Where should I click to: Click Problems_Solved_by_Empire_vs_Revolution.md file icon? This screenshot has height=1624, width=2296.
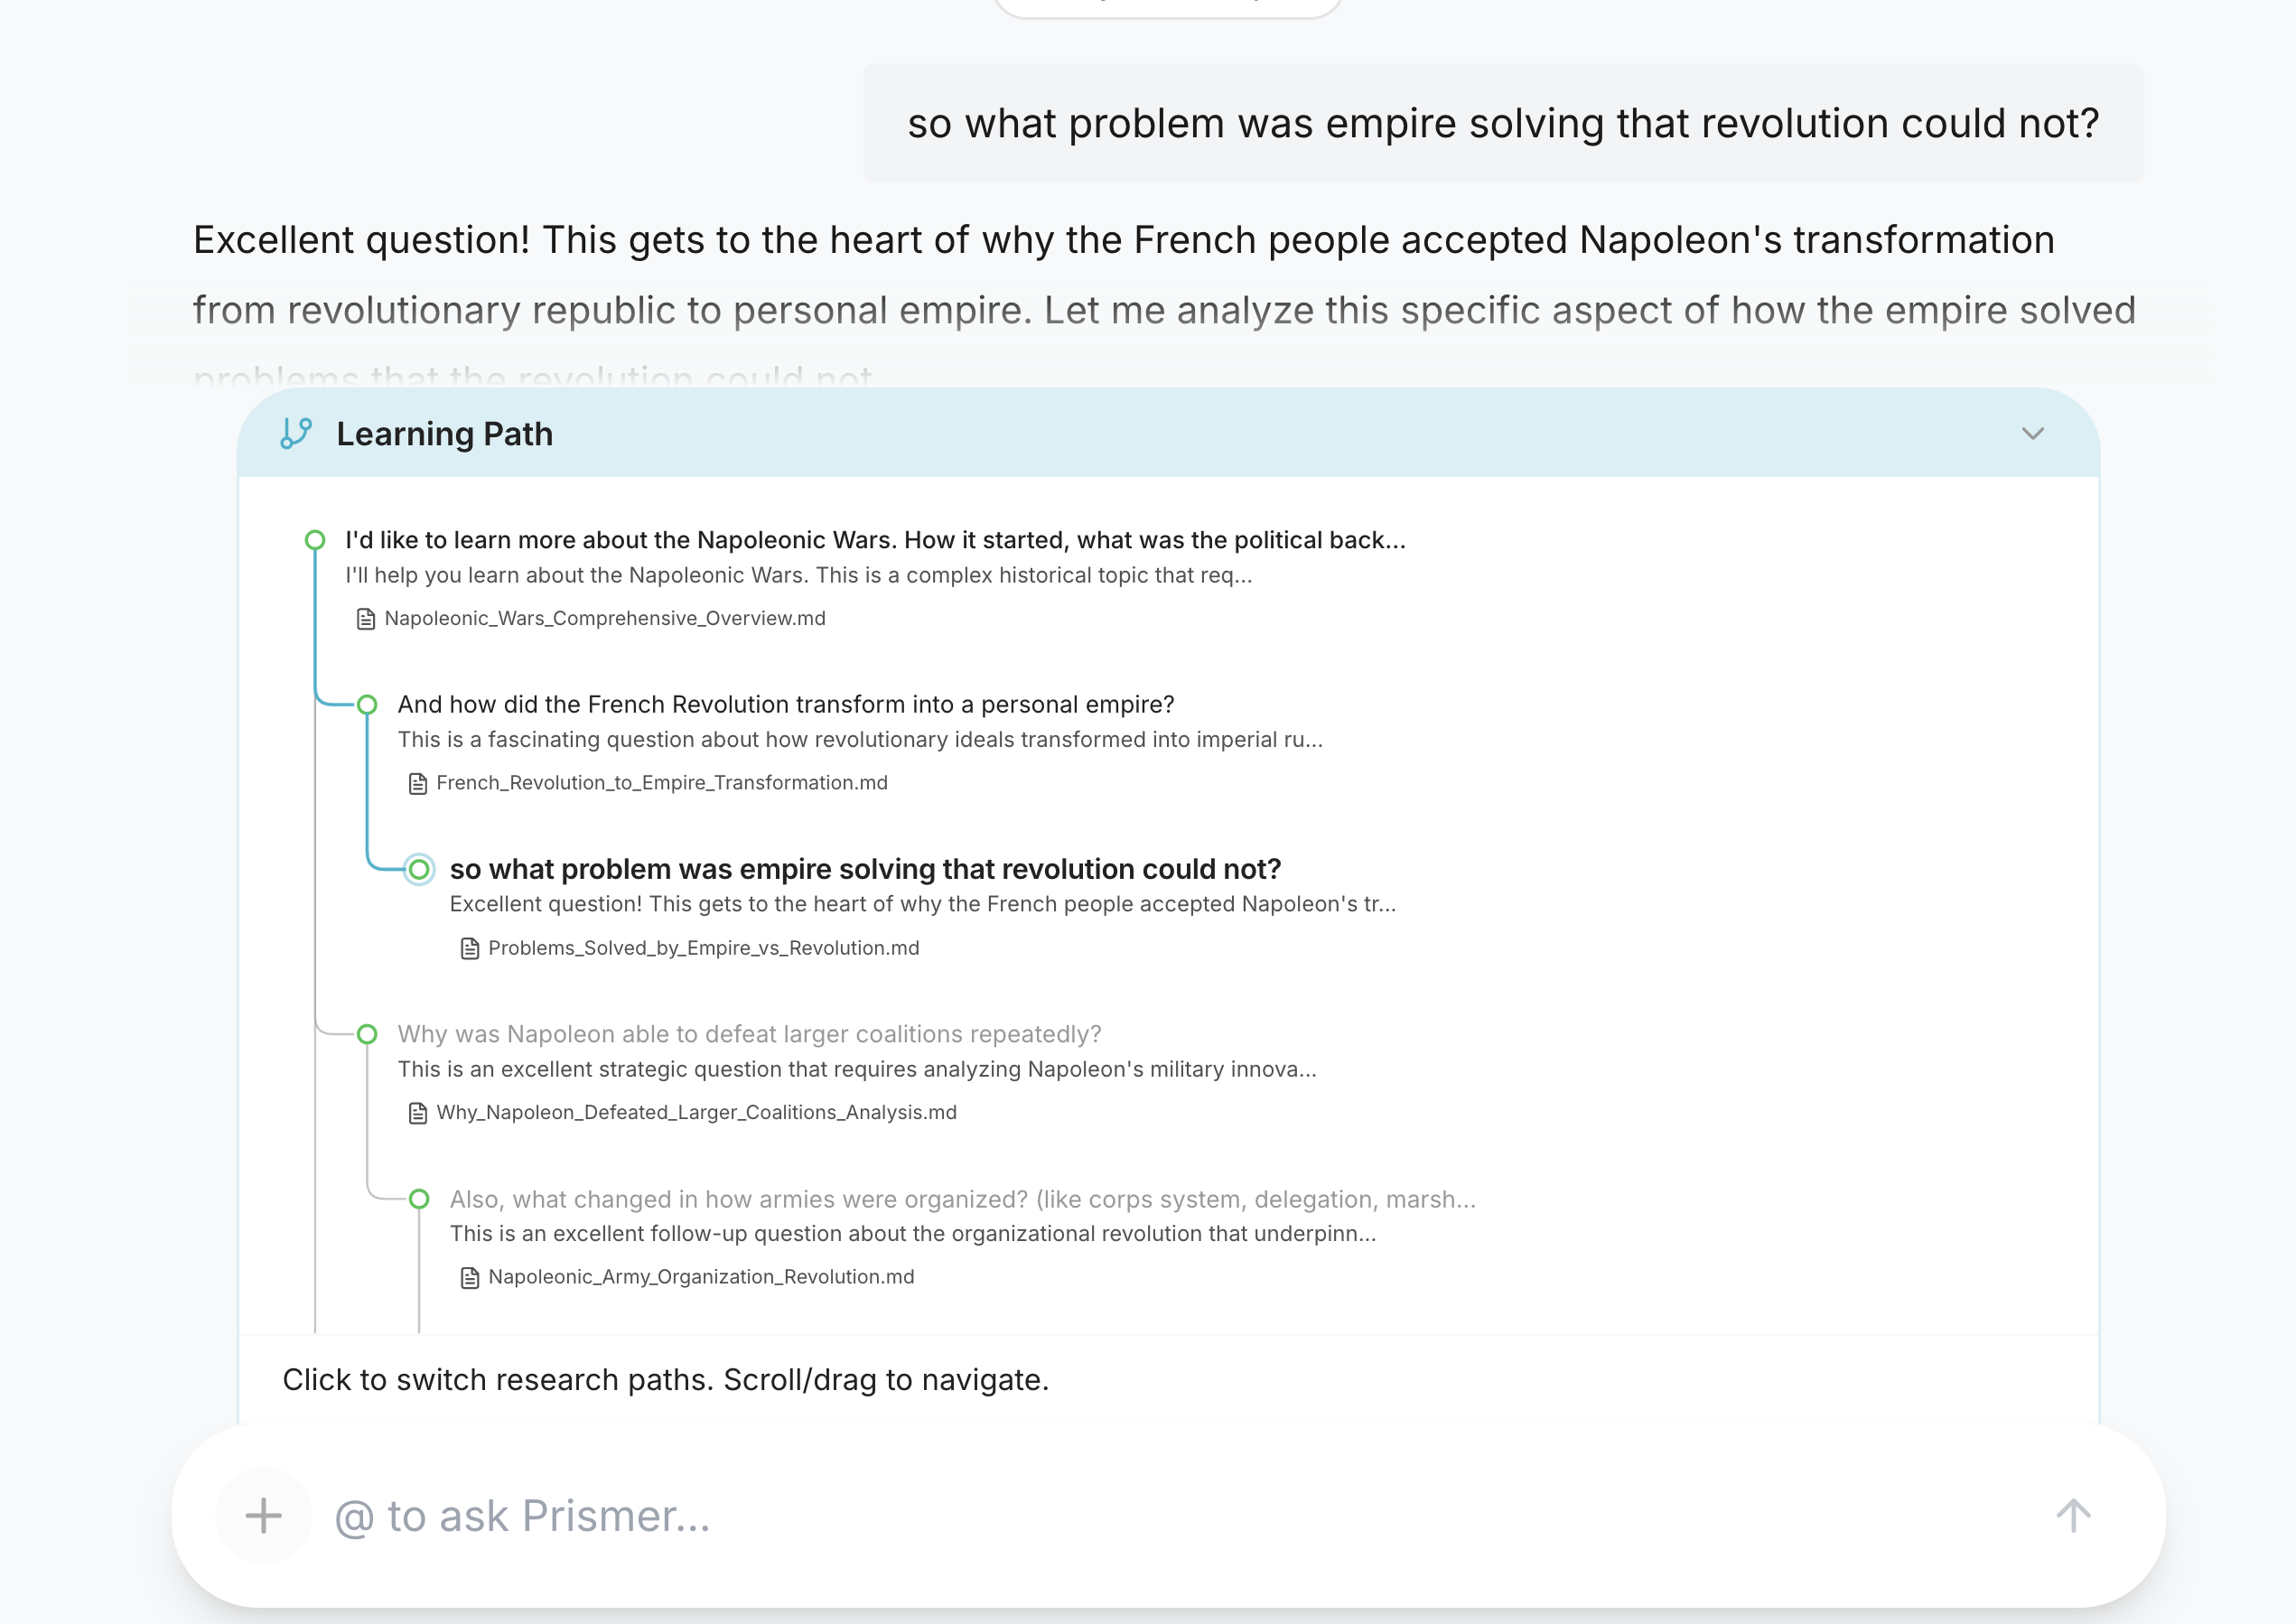(x=470, y=948)
